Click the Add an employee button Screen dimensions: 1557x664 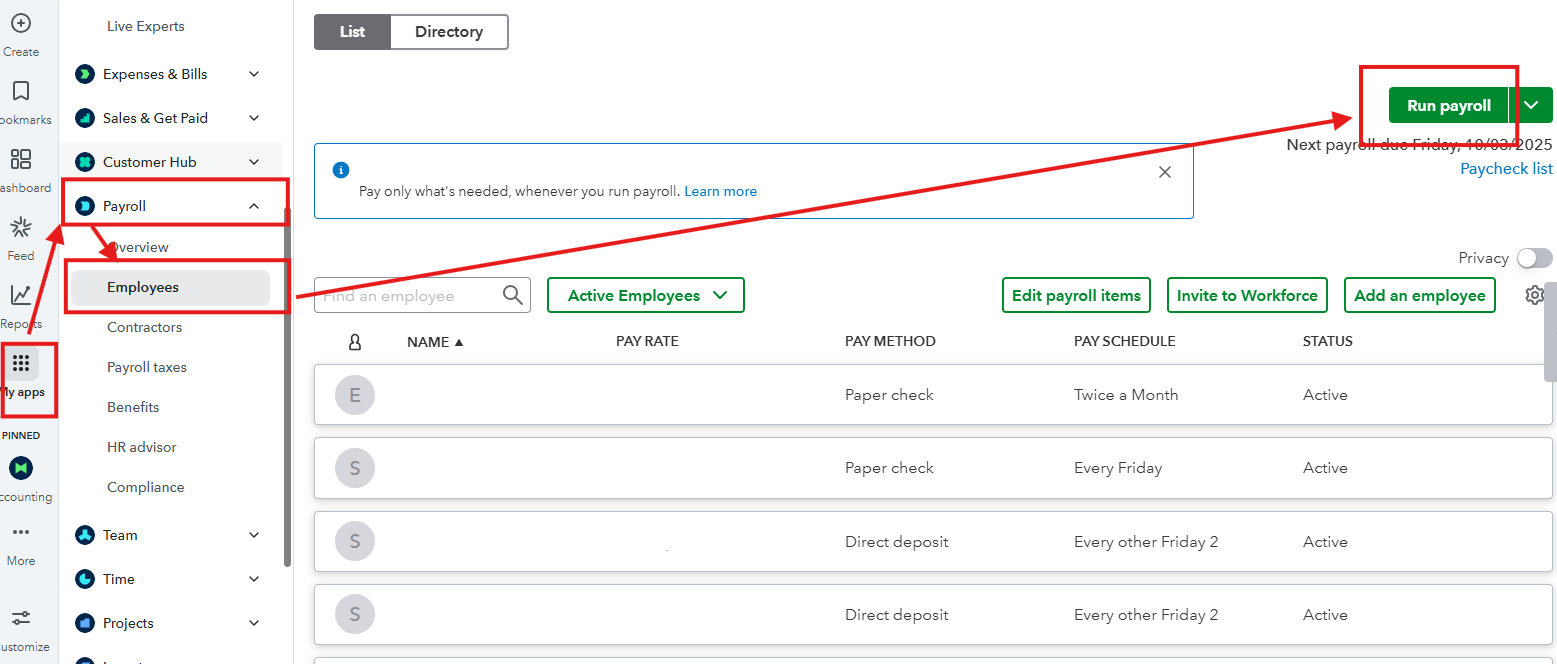(x=1419, y=295)
